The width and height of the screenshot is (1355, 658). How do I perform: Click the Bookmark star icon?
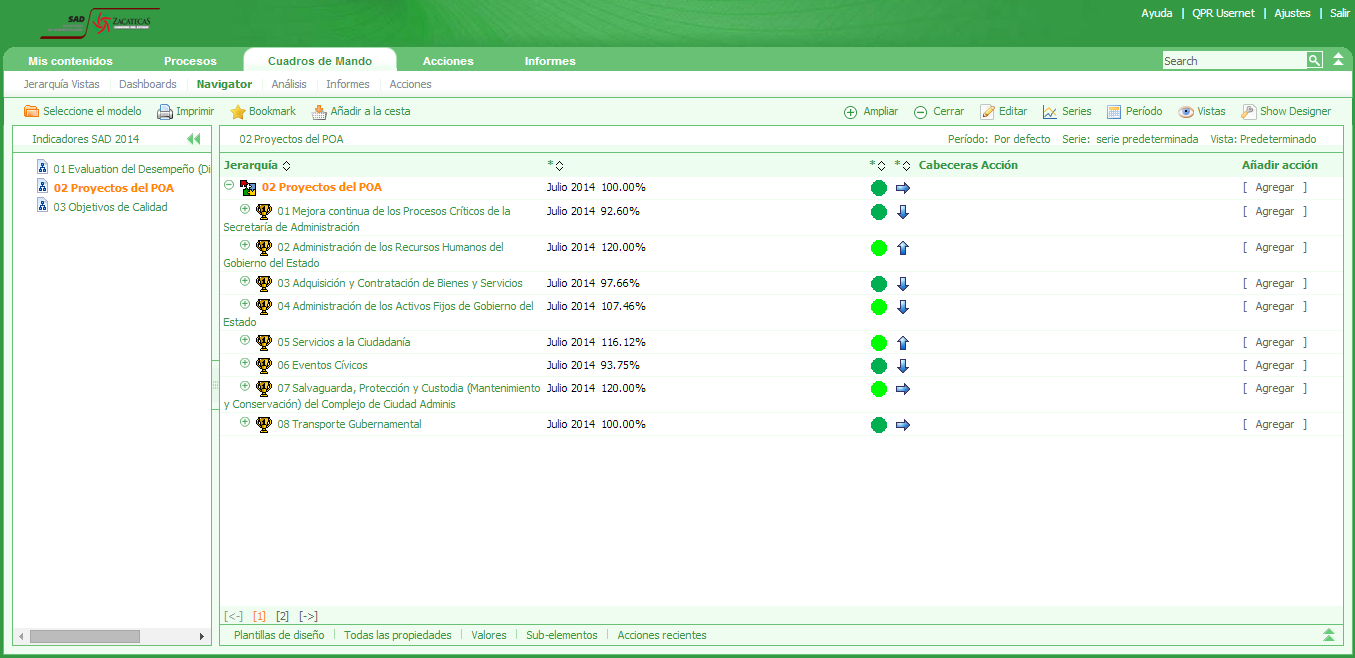pos(238,112)
